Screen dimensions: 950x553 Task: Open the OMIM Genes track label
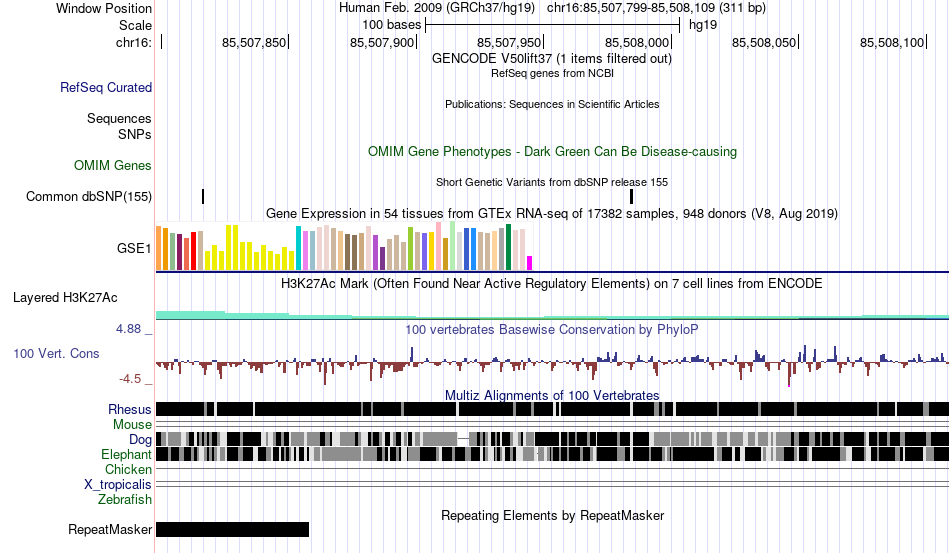click(113, 165)
